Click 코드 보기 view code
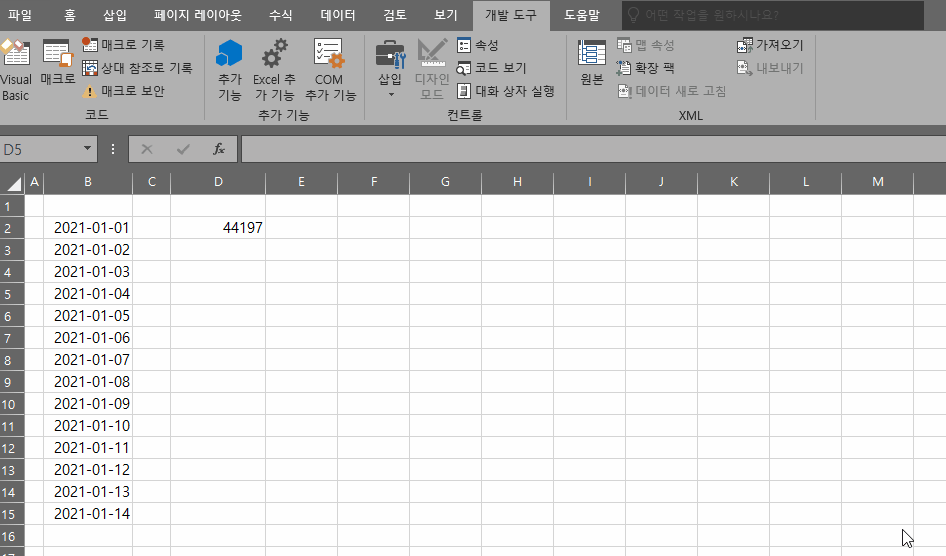This screenshot has height=556, width=946. 492,68
